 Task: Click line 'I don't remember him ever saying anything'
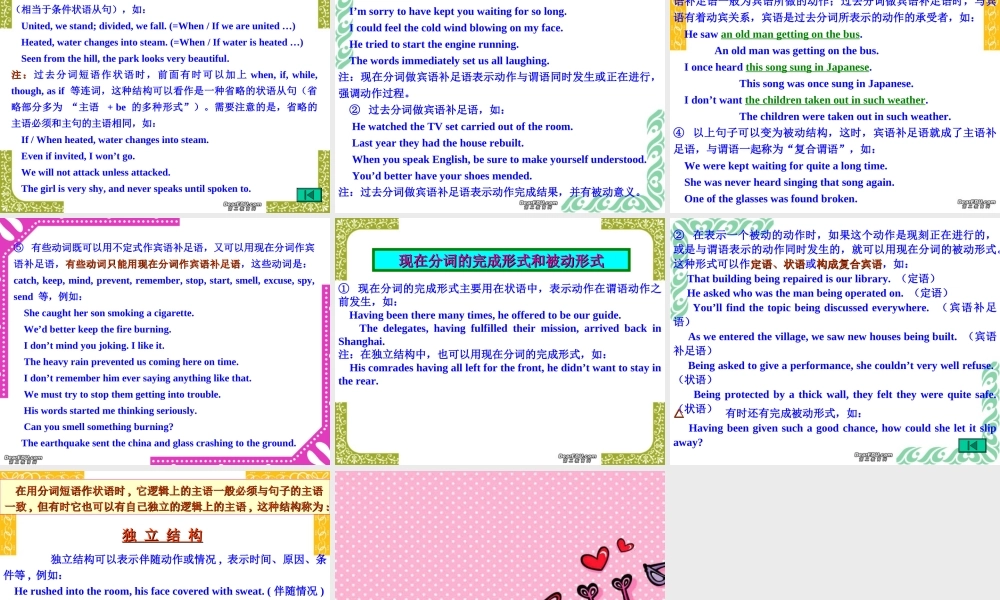(138, 378)
